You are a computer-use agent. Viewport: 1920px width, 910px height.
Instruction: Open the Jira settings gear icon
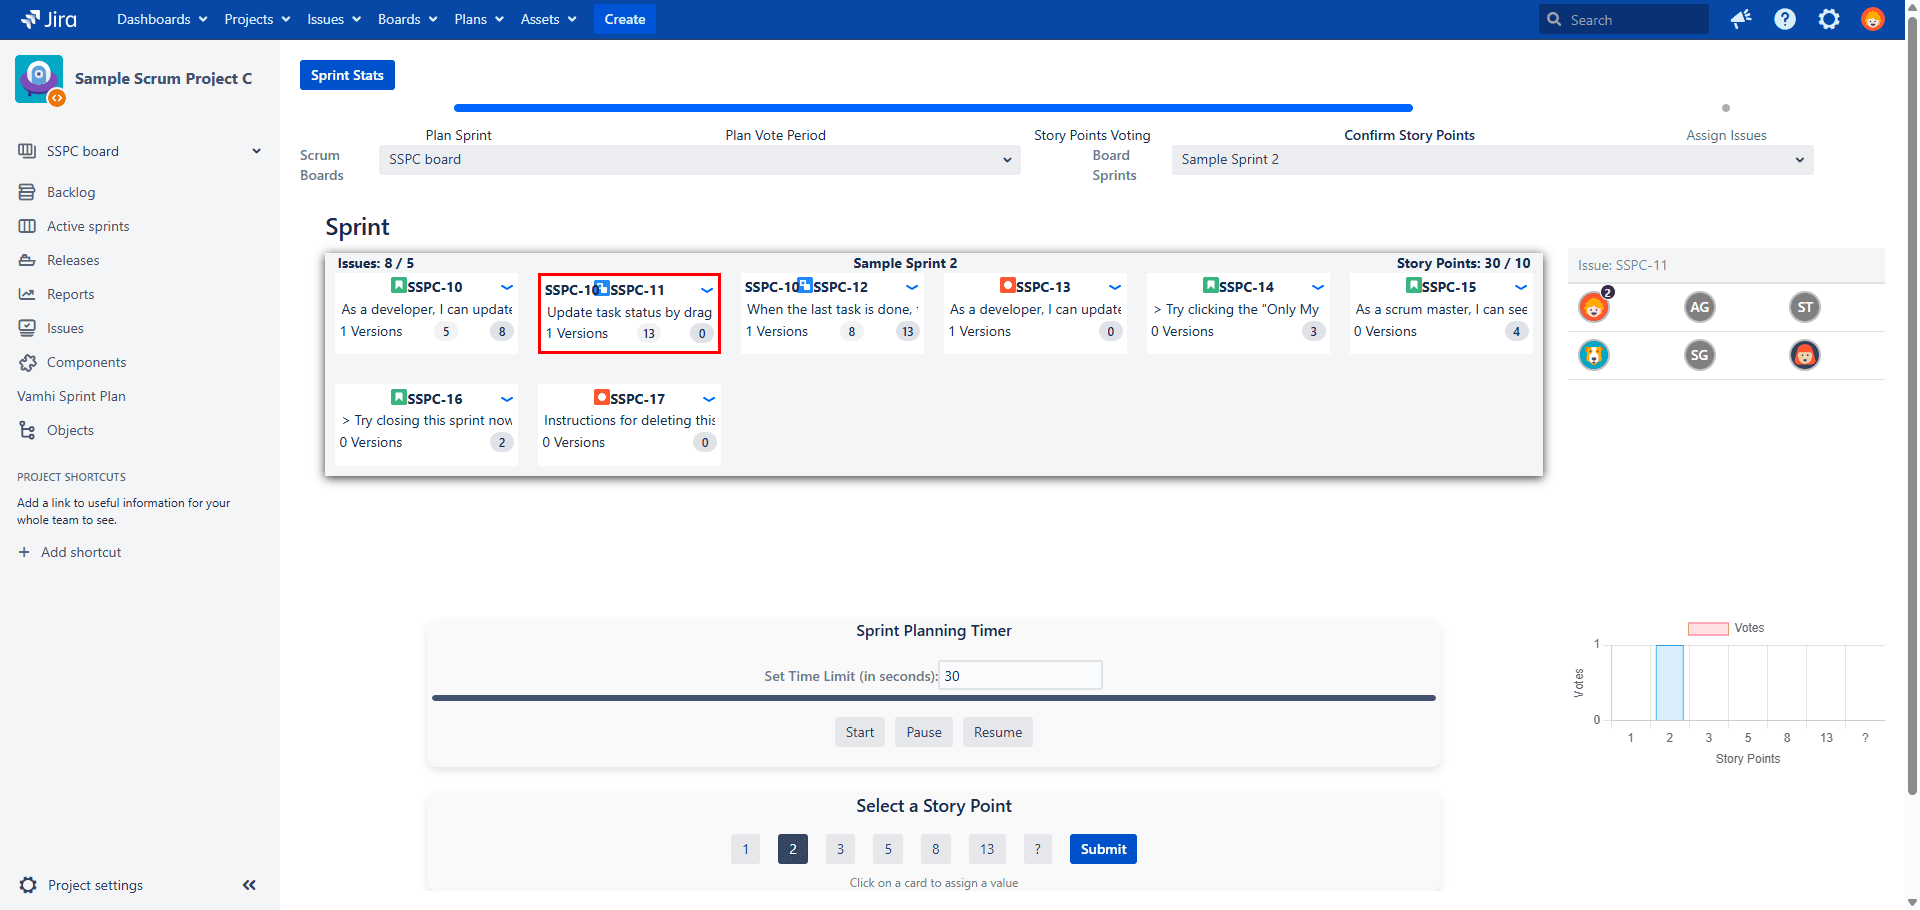pos(1829,19)
